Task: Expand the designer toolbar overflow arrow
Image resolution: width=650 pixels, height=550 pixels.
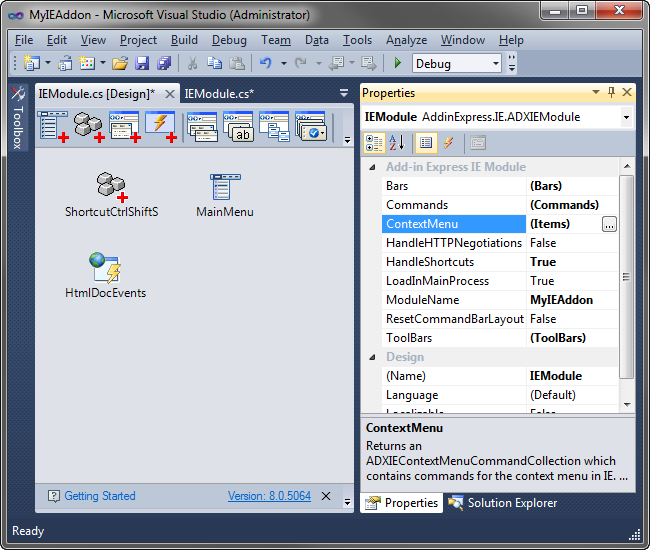Action: tap(347, 141)
